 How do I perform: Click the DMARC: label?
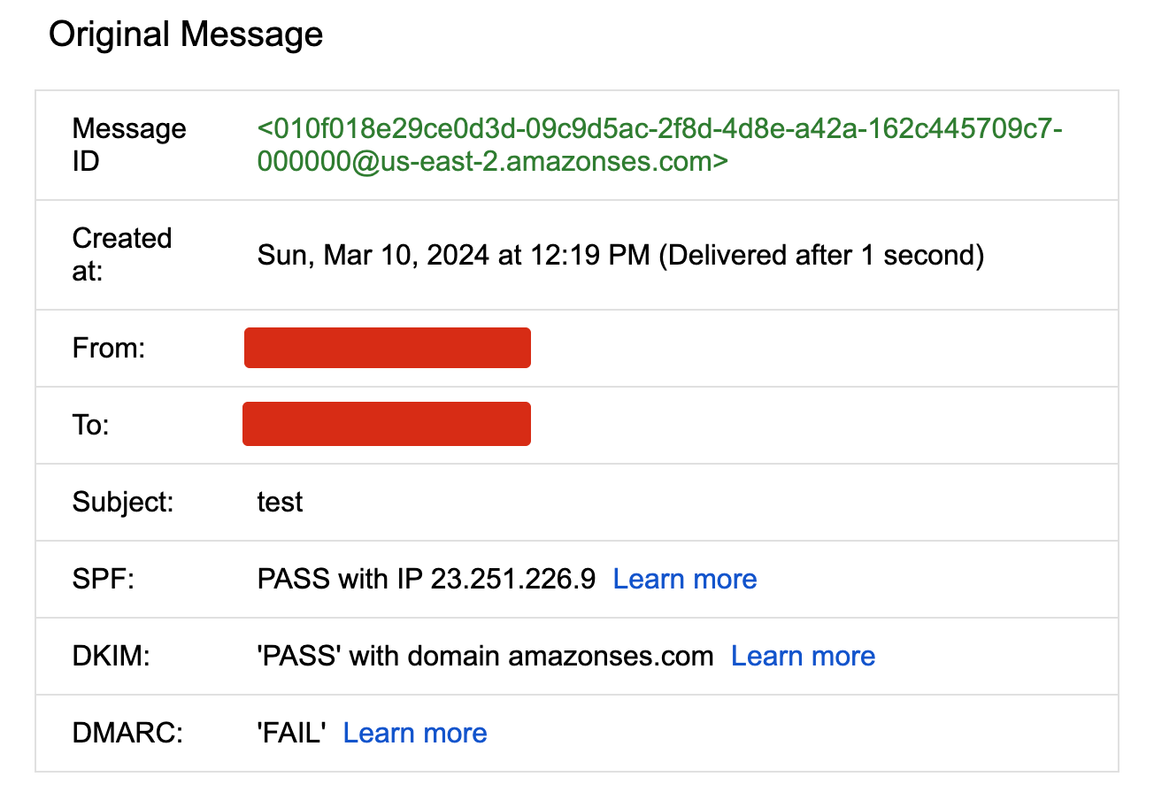coord(127,733)
